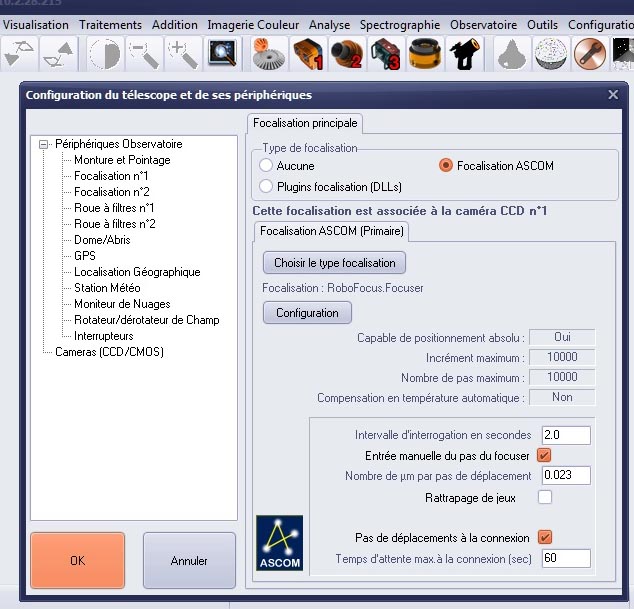Click the camera number 2 toolbar icon
The image size is (634, 609).
pyautogui.click(x=349, y=53)
